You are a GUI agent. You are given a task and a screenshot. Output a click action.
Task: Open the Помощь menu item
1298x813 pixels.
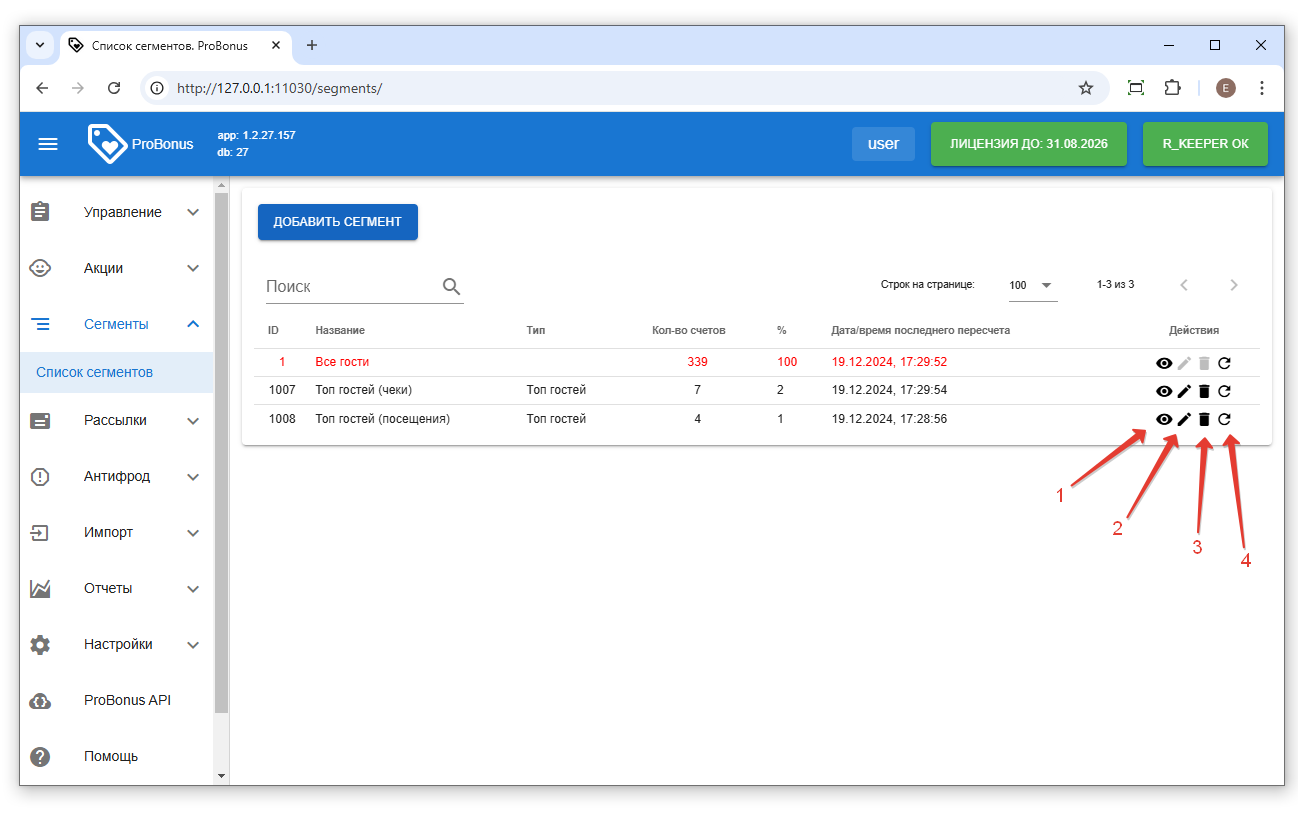(116, 756)
